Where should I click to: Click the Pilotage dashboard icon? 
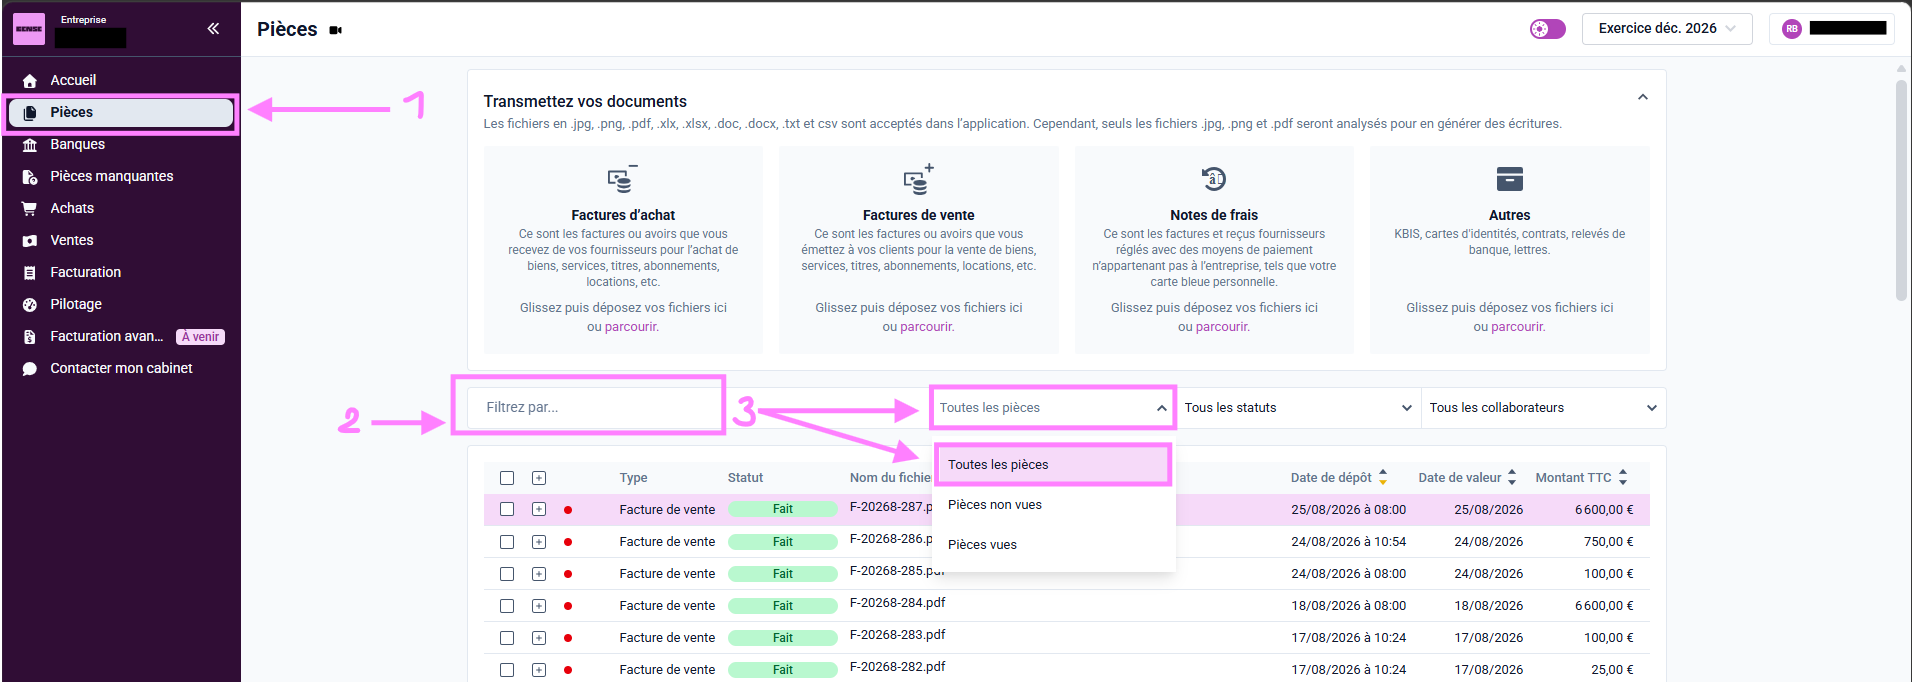click(x=30, y=305)
